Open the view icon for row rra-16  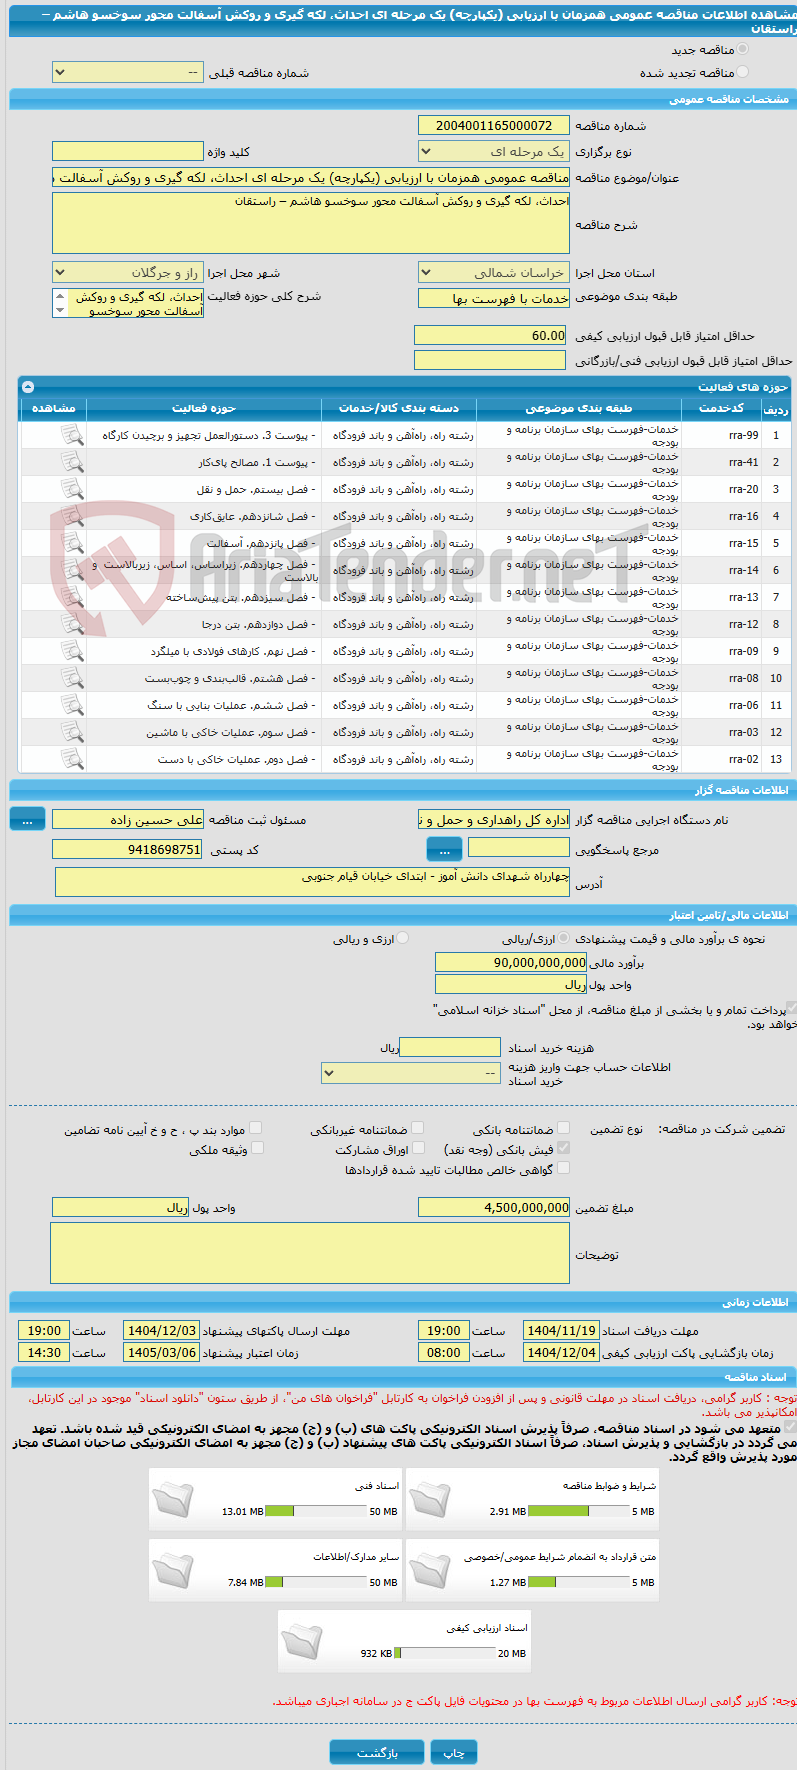pyautogui.click(x=71, y=516)
